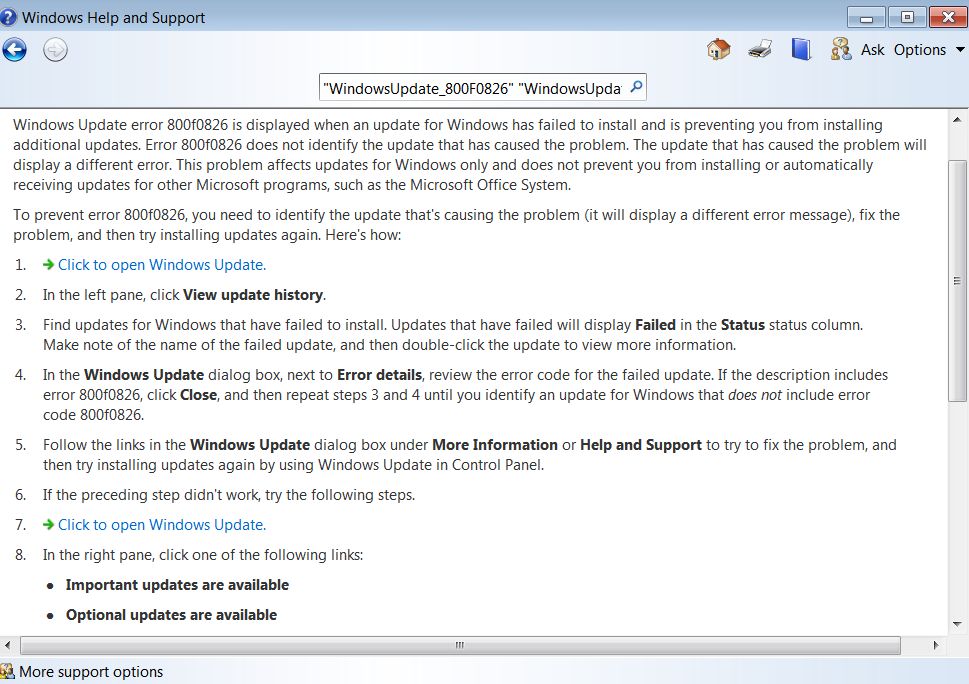Click 'Important updates are available' bullet text
This screenshot has height=684, width=969.
click(177, 585)
